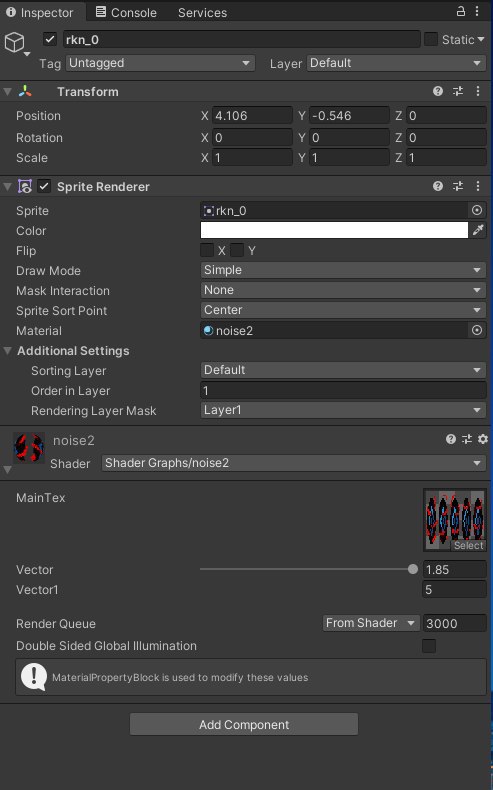The image size is (493, 790).
Task: Open the Tag dropdown showing Untagged
Action: [x=160, y=63]
